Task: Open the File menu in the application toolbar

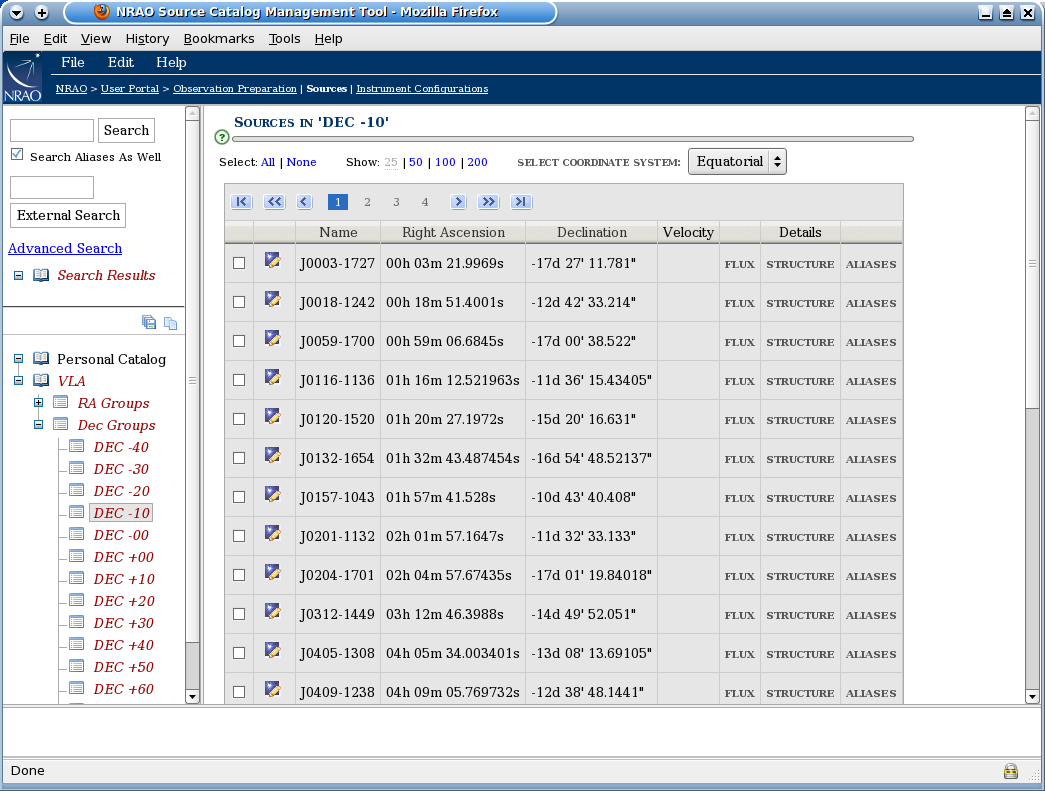Action: (x=73, y=62)
